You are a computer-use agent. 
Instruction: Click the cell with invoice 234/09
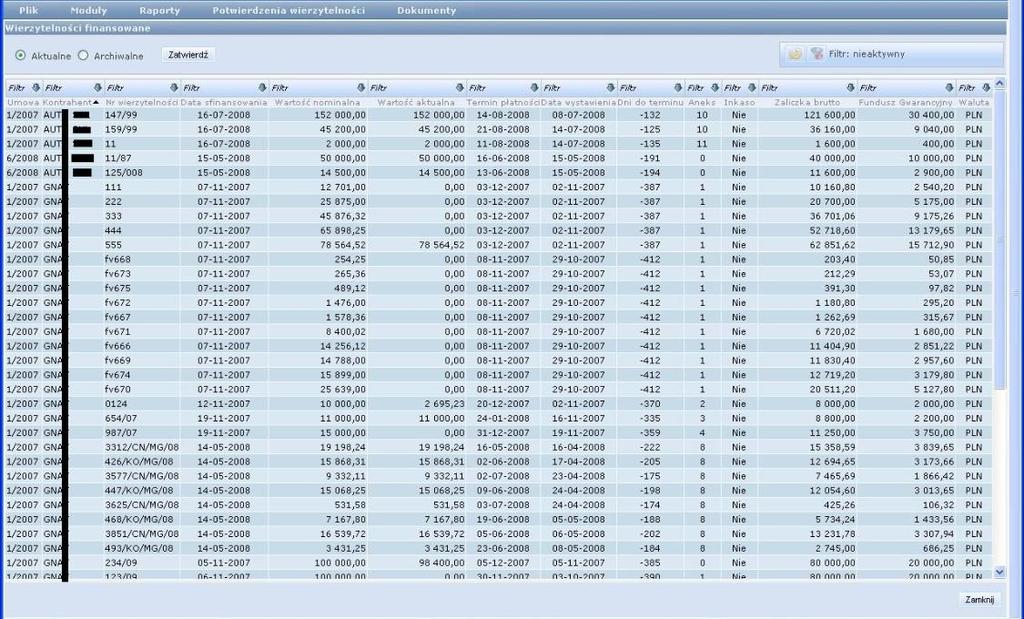tap(142, 562)
